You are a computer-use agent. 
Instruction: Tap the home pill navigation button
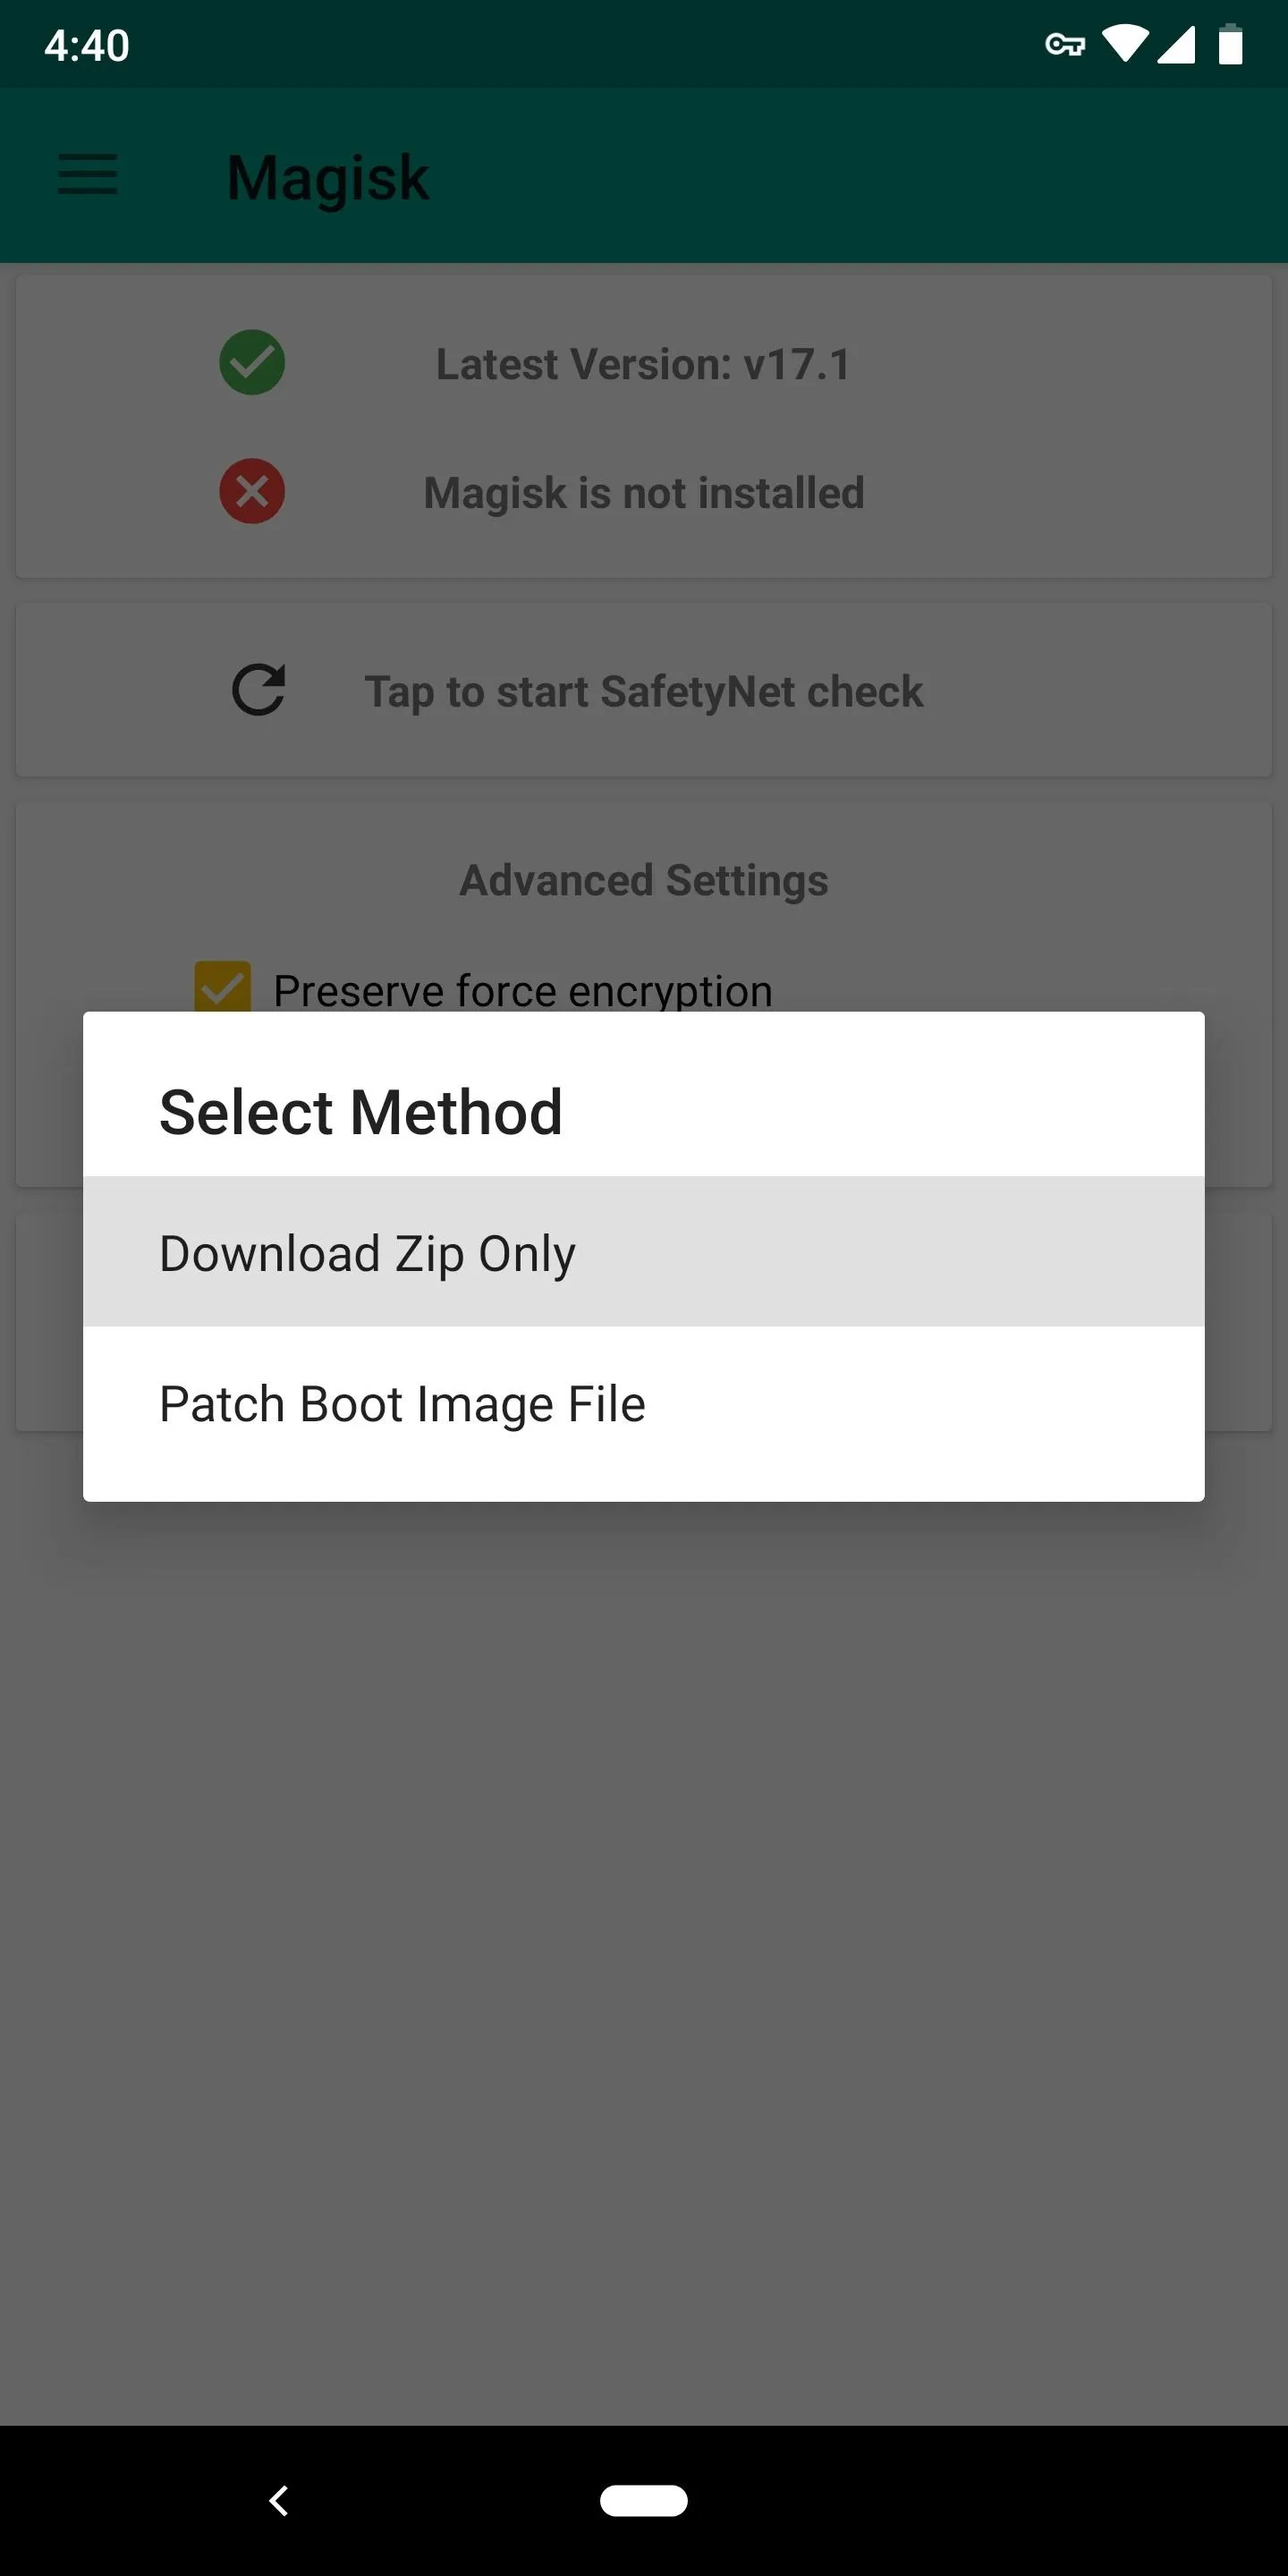pyautogui.click(x=644, y=2500)
